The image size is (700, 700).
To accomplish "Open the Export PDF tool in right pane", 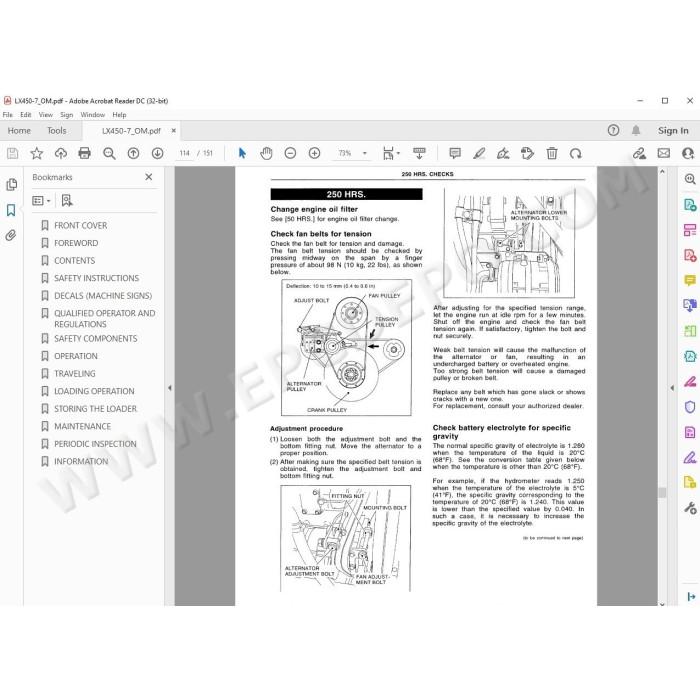I will (690, 205).
